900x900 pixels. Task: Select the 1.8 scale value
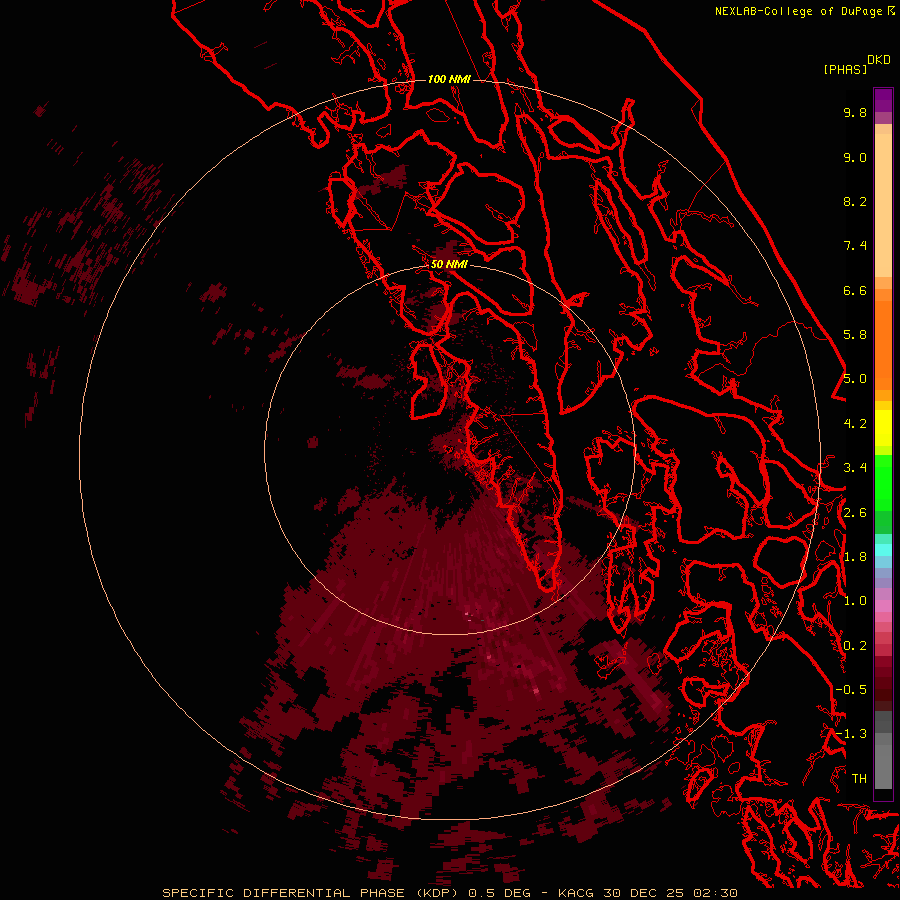coord(855,557)
